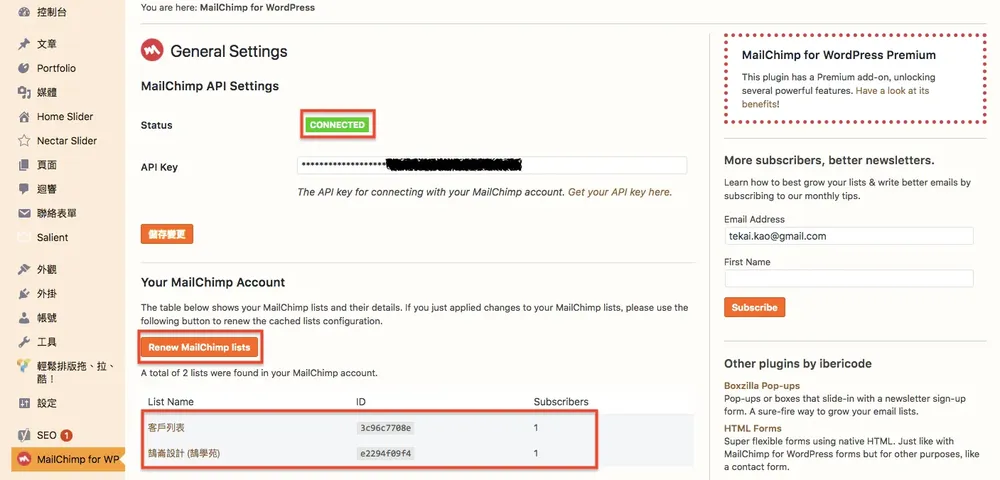
Task: Click the page builder icon beside 輕鬆排版拖、拉、酷！
Action: [24, 366]
